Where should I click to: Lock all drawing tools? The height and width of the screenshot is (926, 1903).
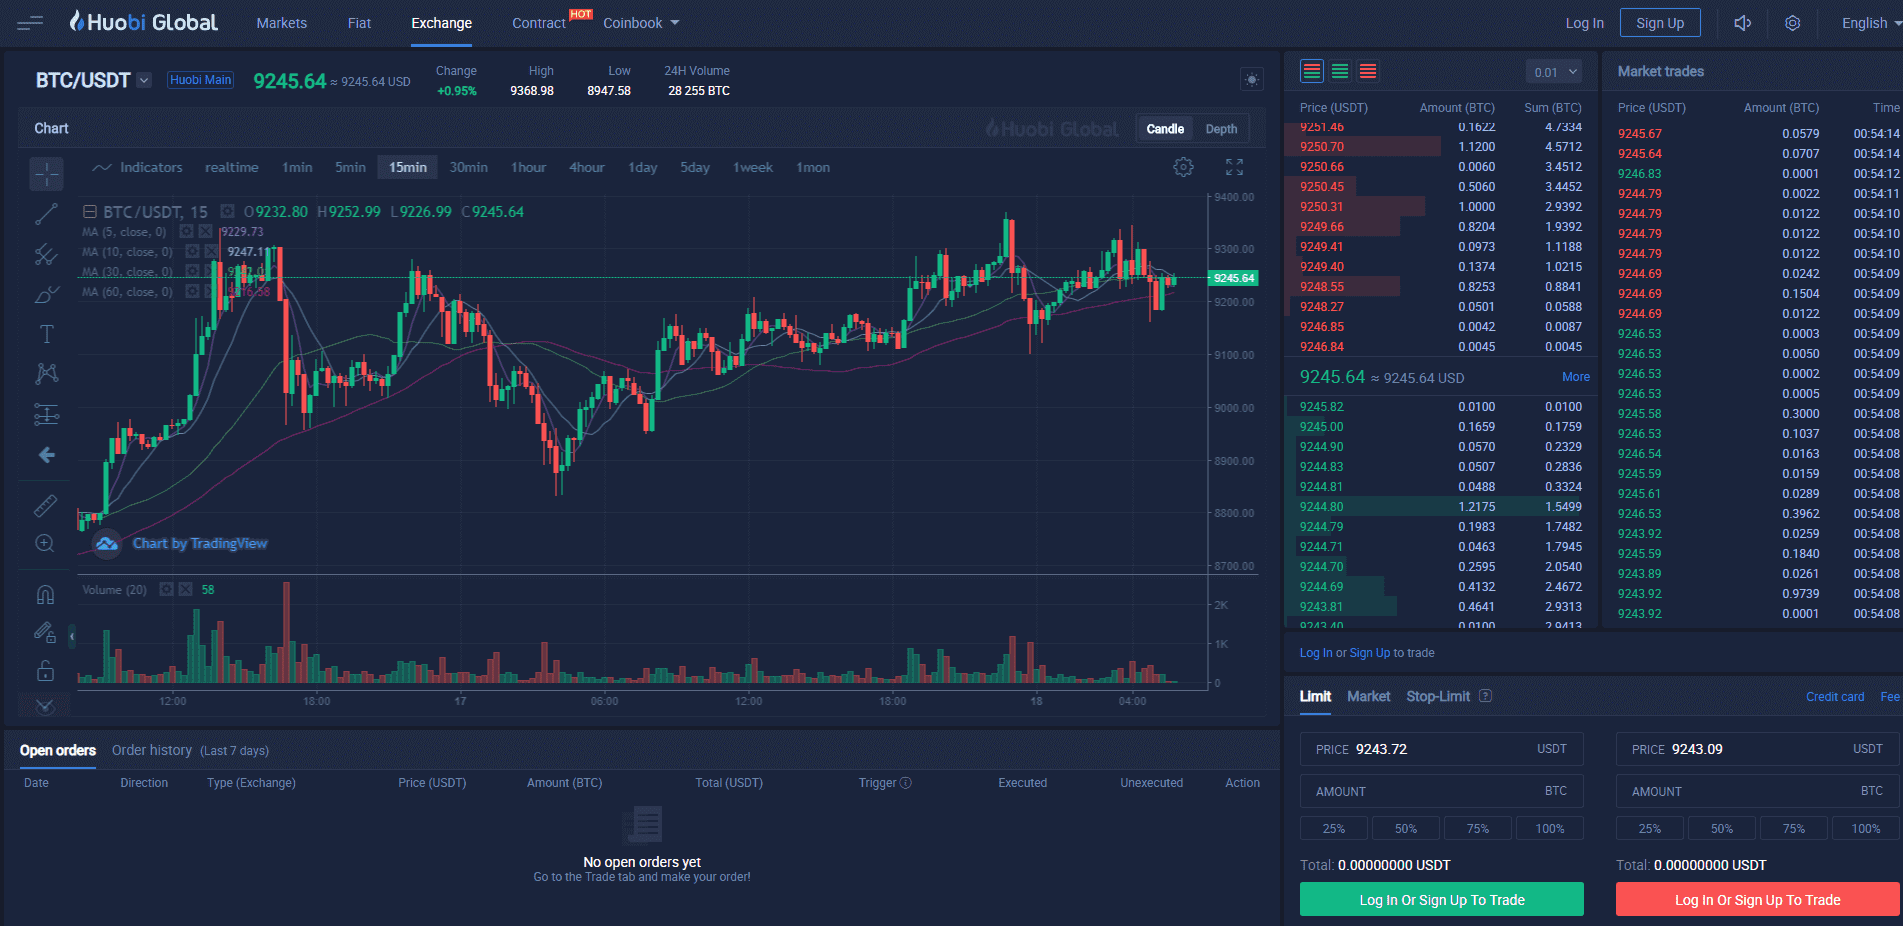point(46,670)
